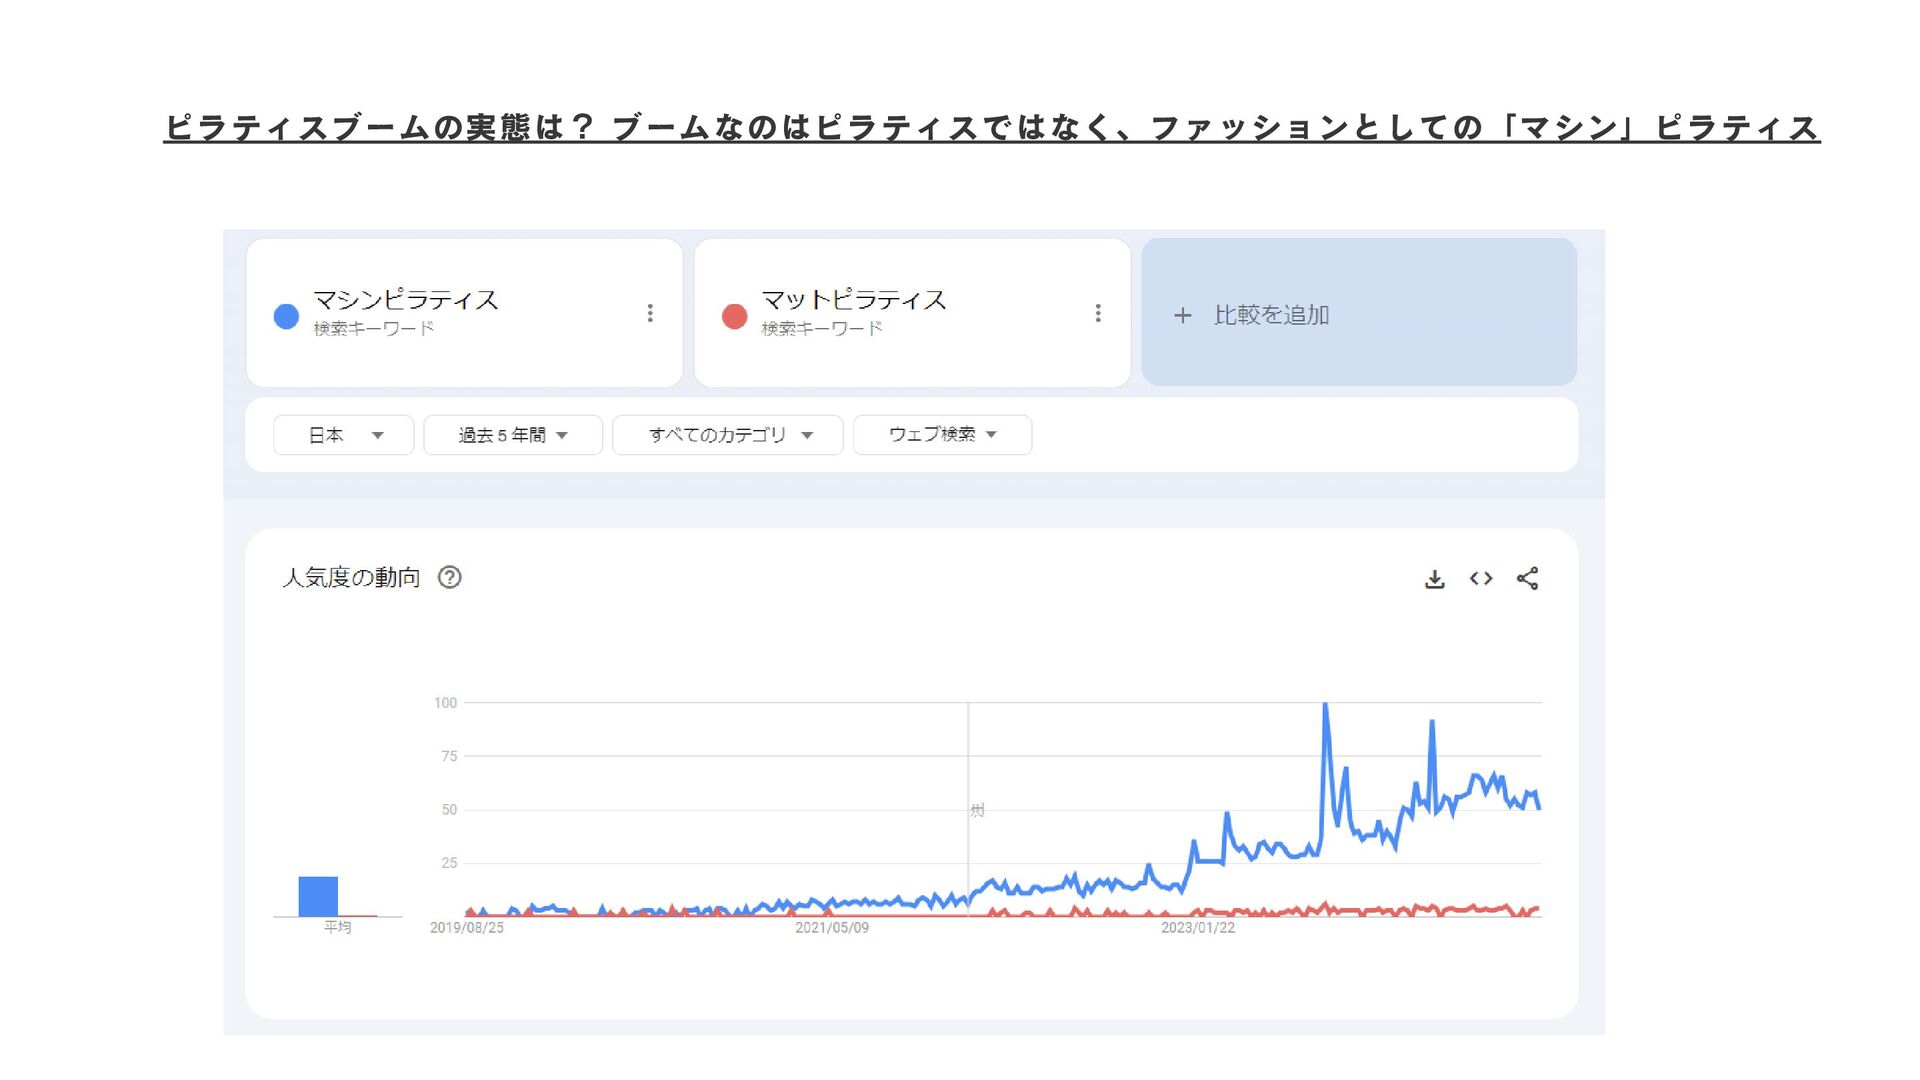This screenshot has width=1920, height=1080.
Task: Click the note marker on chart line
Action: pos(977,810)
